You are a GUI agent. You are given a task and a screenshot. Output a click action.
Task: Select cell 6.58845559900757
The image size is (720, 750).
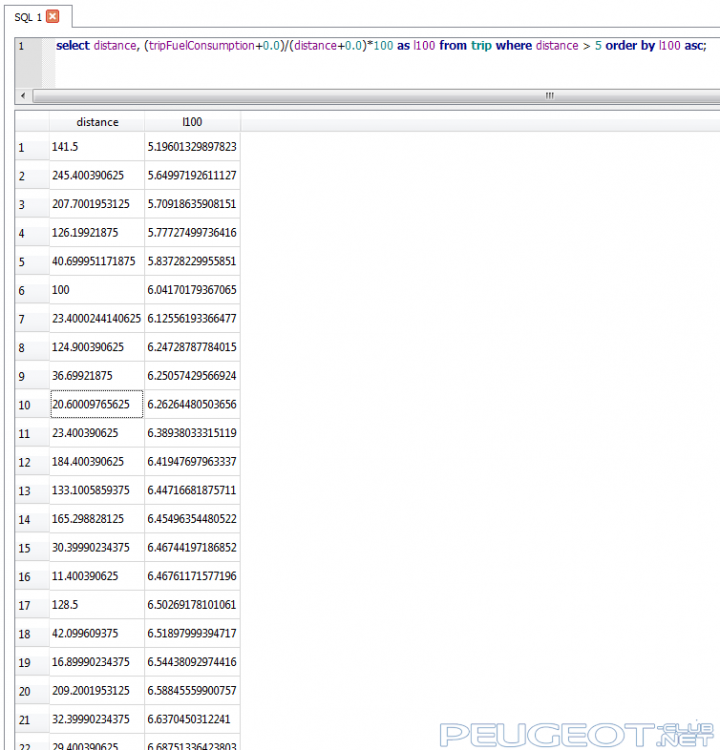[x=192, y=691]
